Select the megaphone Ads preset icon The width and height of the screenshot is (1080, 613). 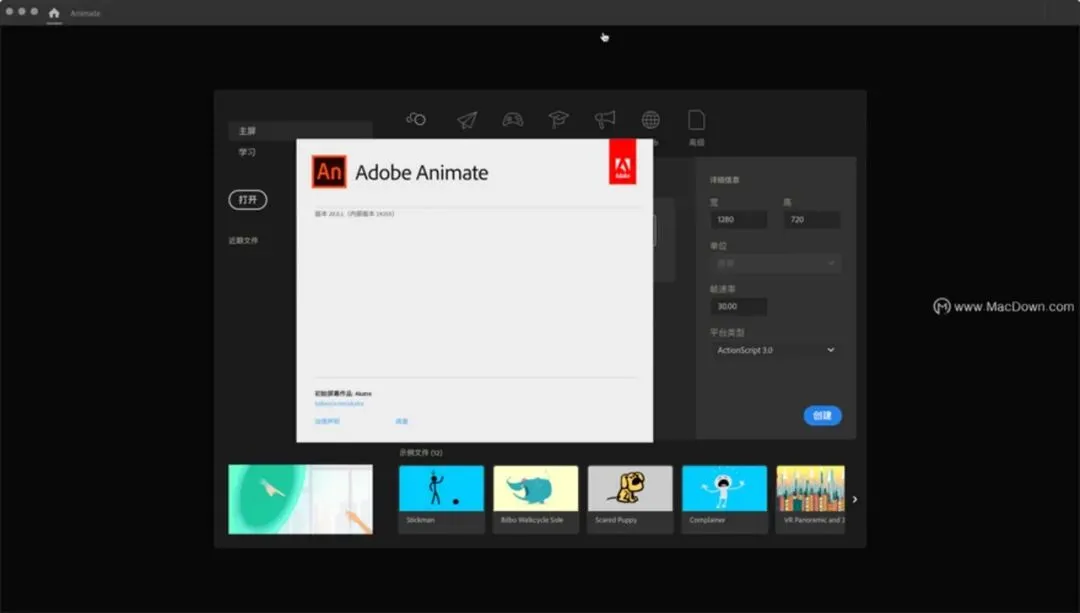coord(605,120)
